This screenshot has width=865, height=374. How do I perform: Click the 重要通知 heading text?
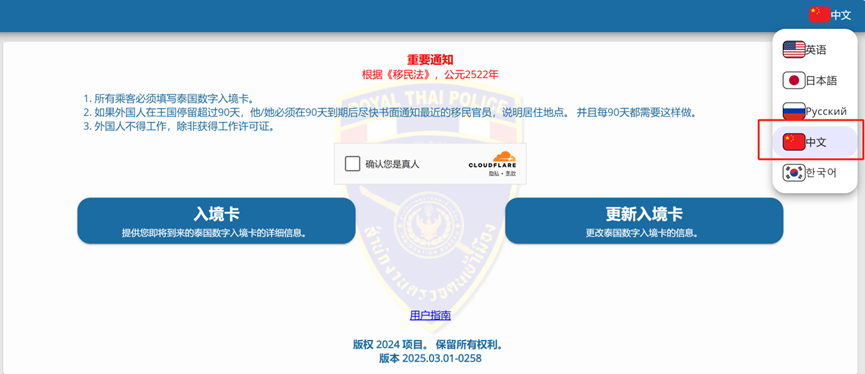coord(430,60)
